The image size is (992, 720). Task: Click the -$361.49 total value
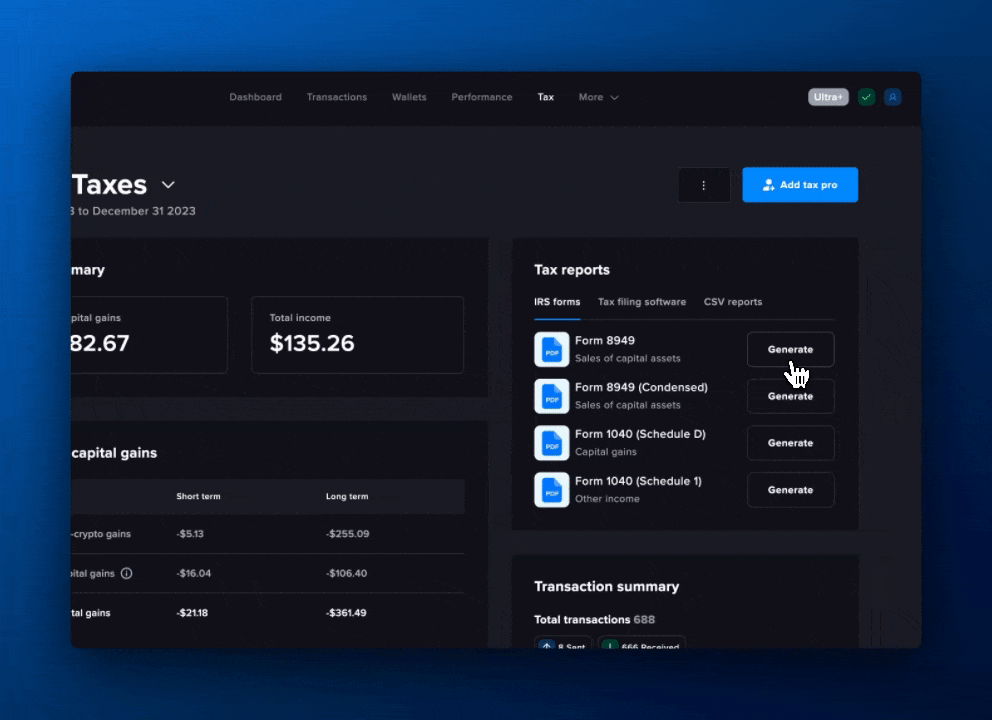point(345,612)
